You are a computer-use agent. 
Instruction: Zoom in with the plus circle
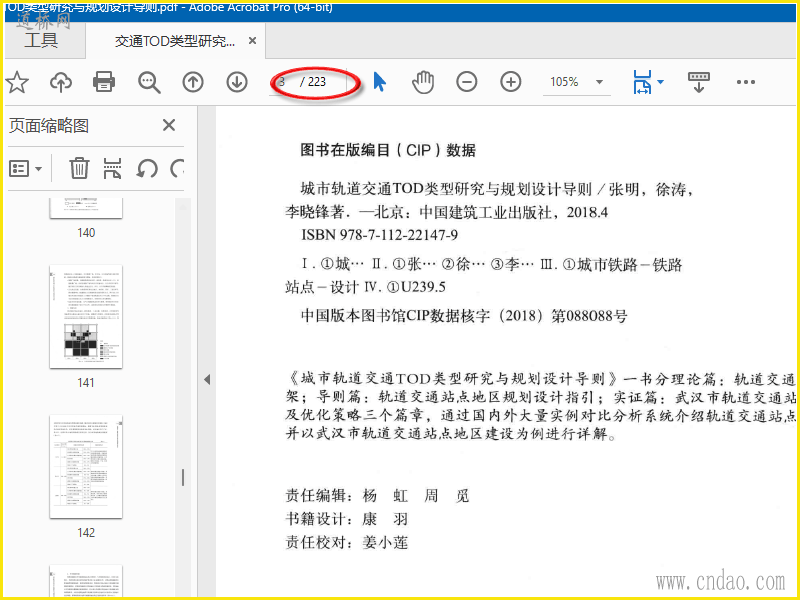(511, 82)
